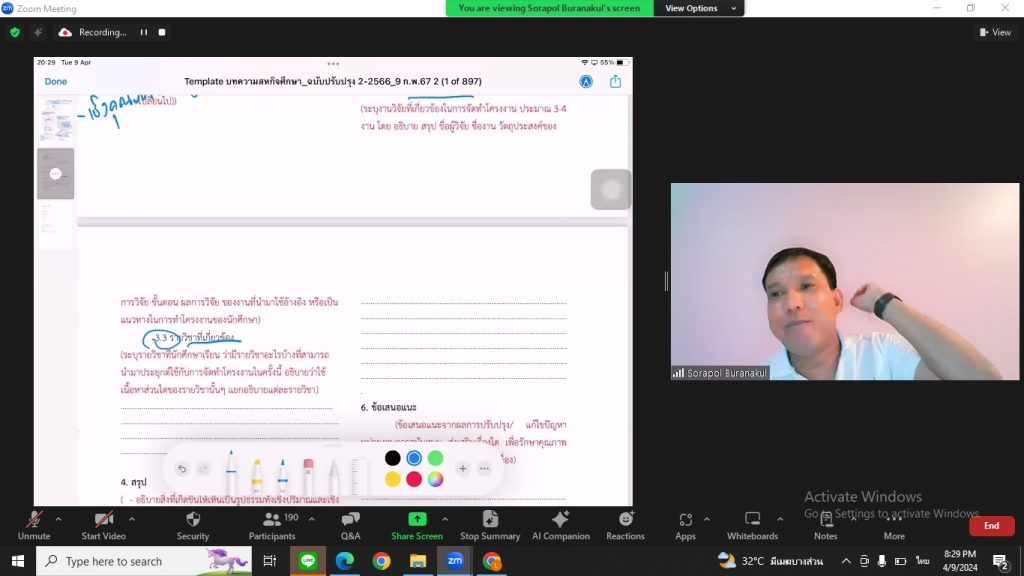
Task: Expand share options arrow next to Share Screen
Action: point(445,519)
